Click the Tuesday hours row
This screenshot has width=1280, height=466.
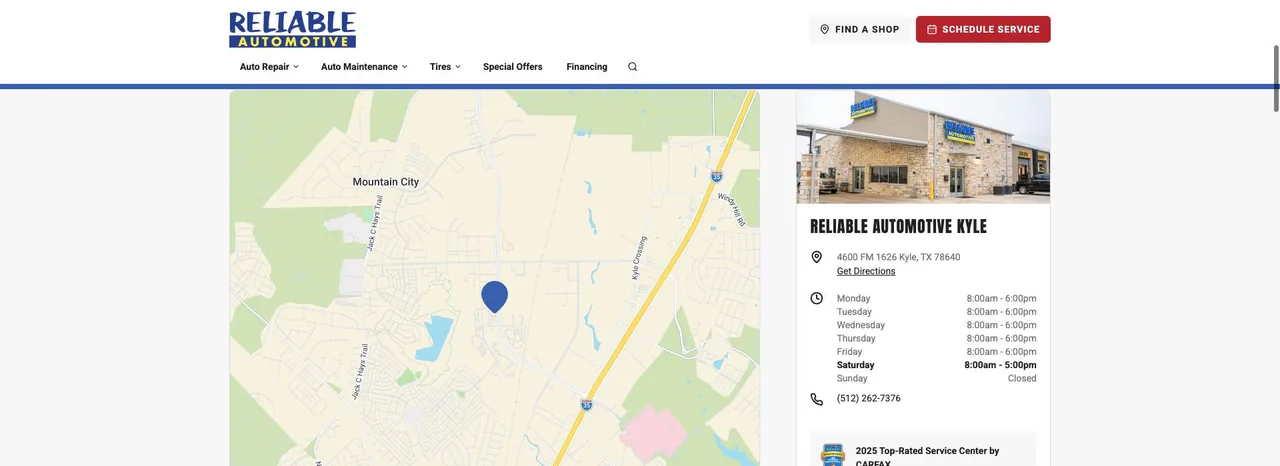pyautogui.click(x=937, y=312)
